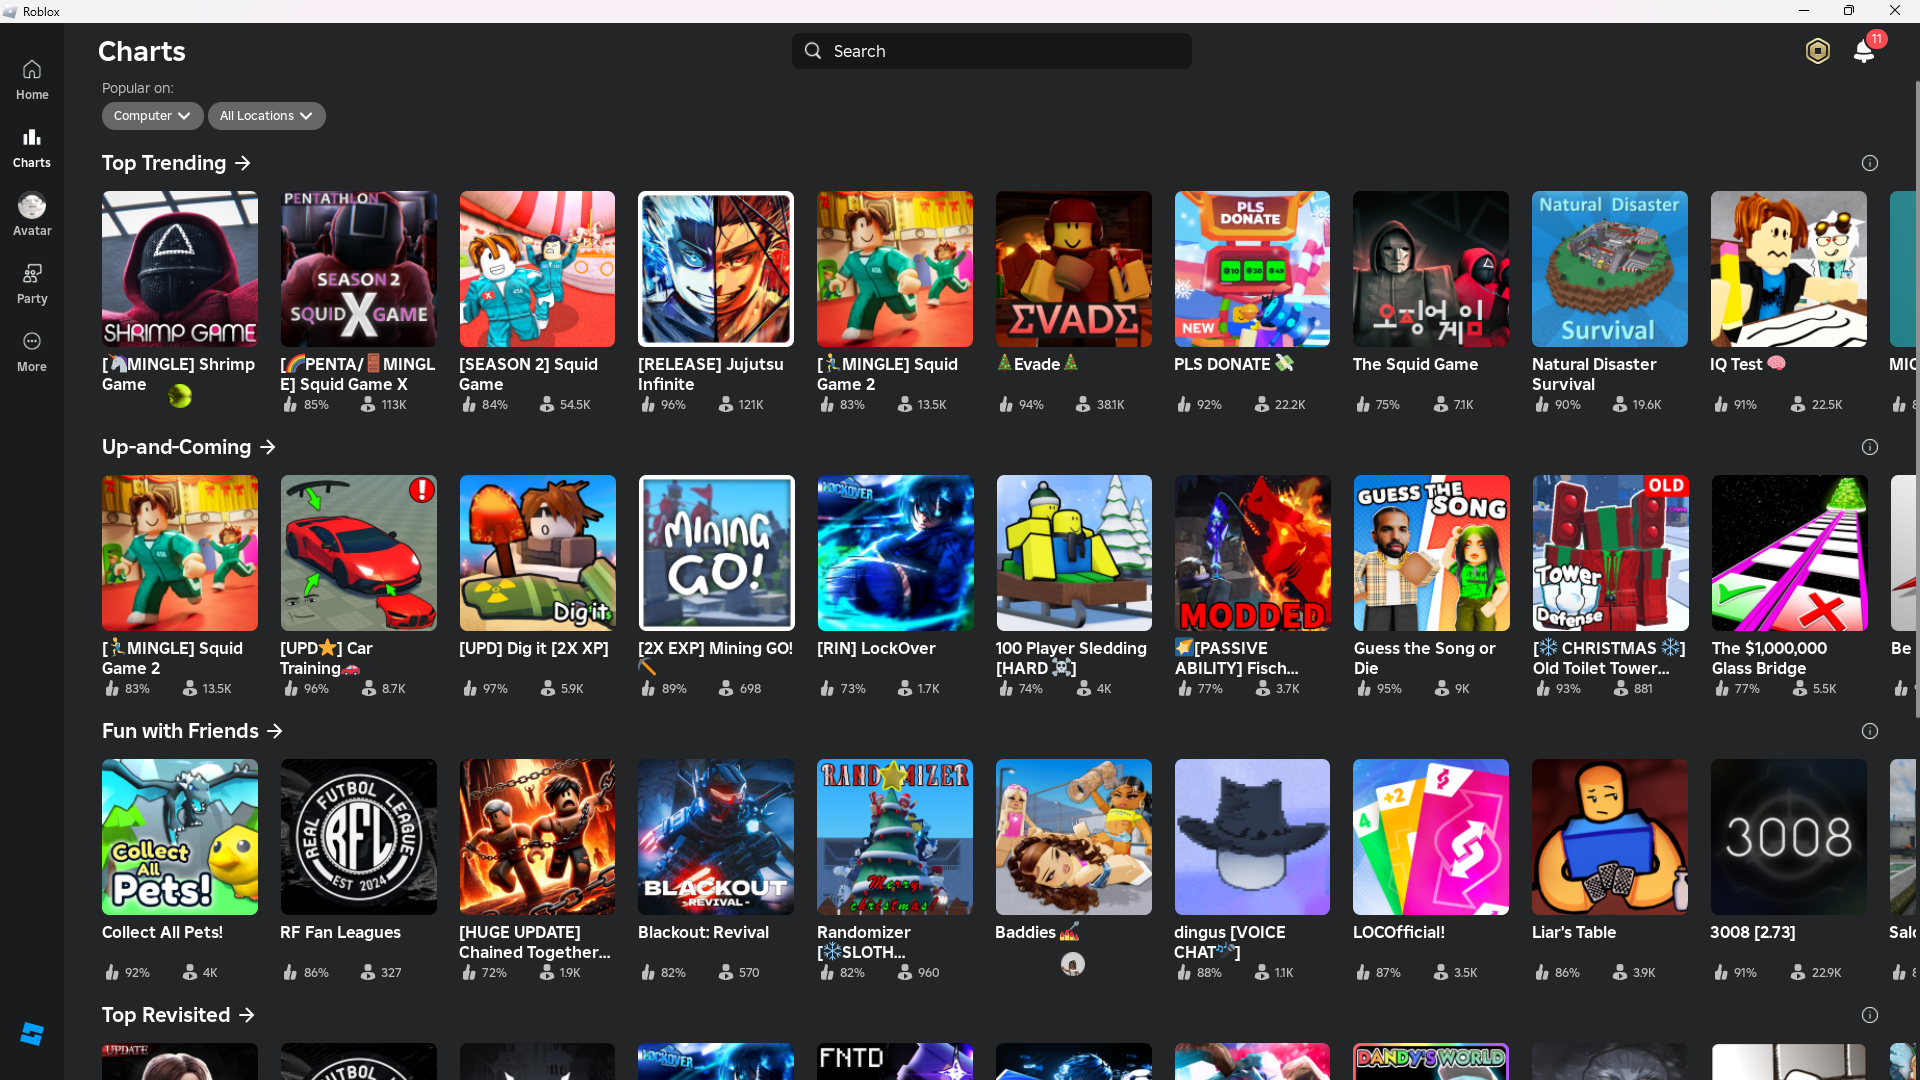Open Avatar page from sidebar

[x=32, y=215]
